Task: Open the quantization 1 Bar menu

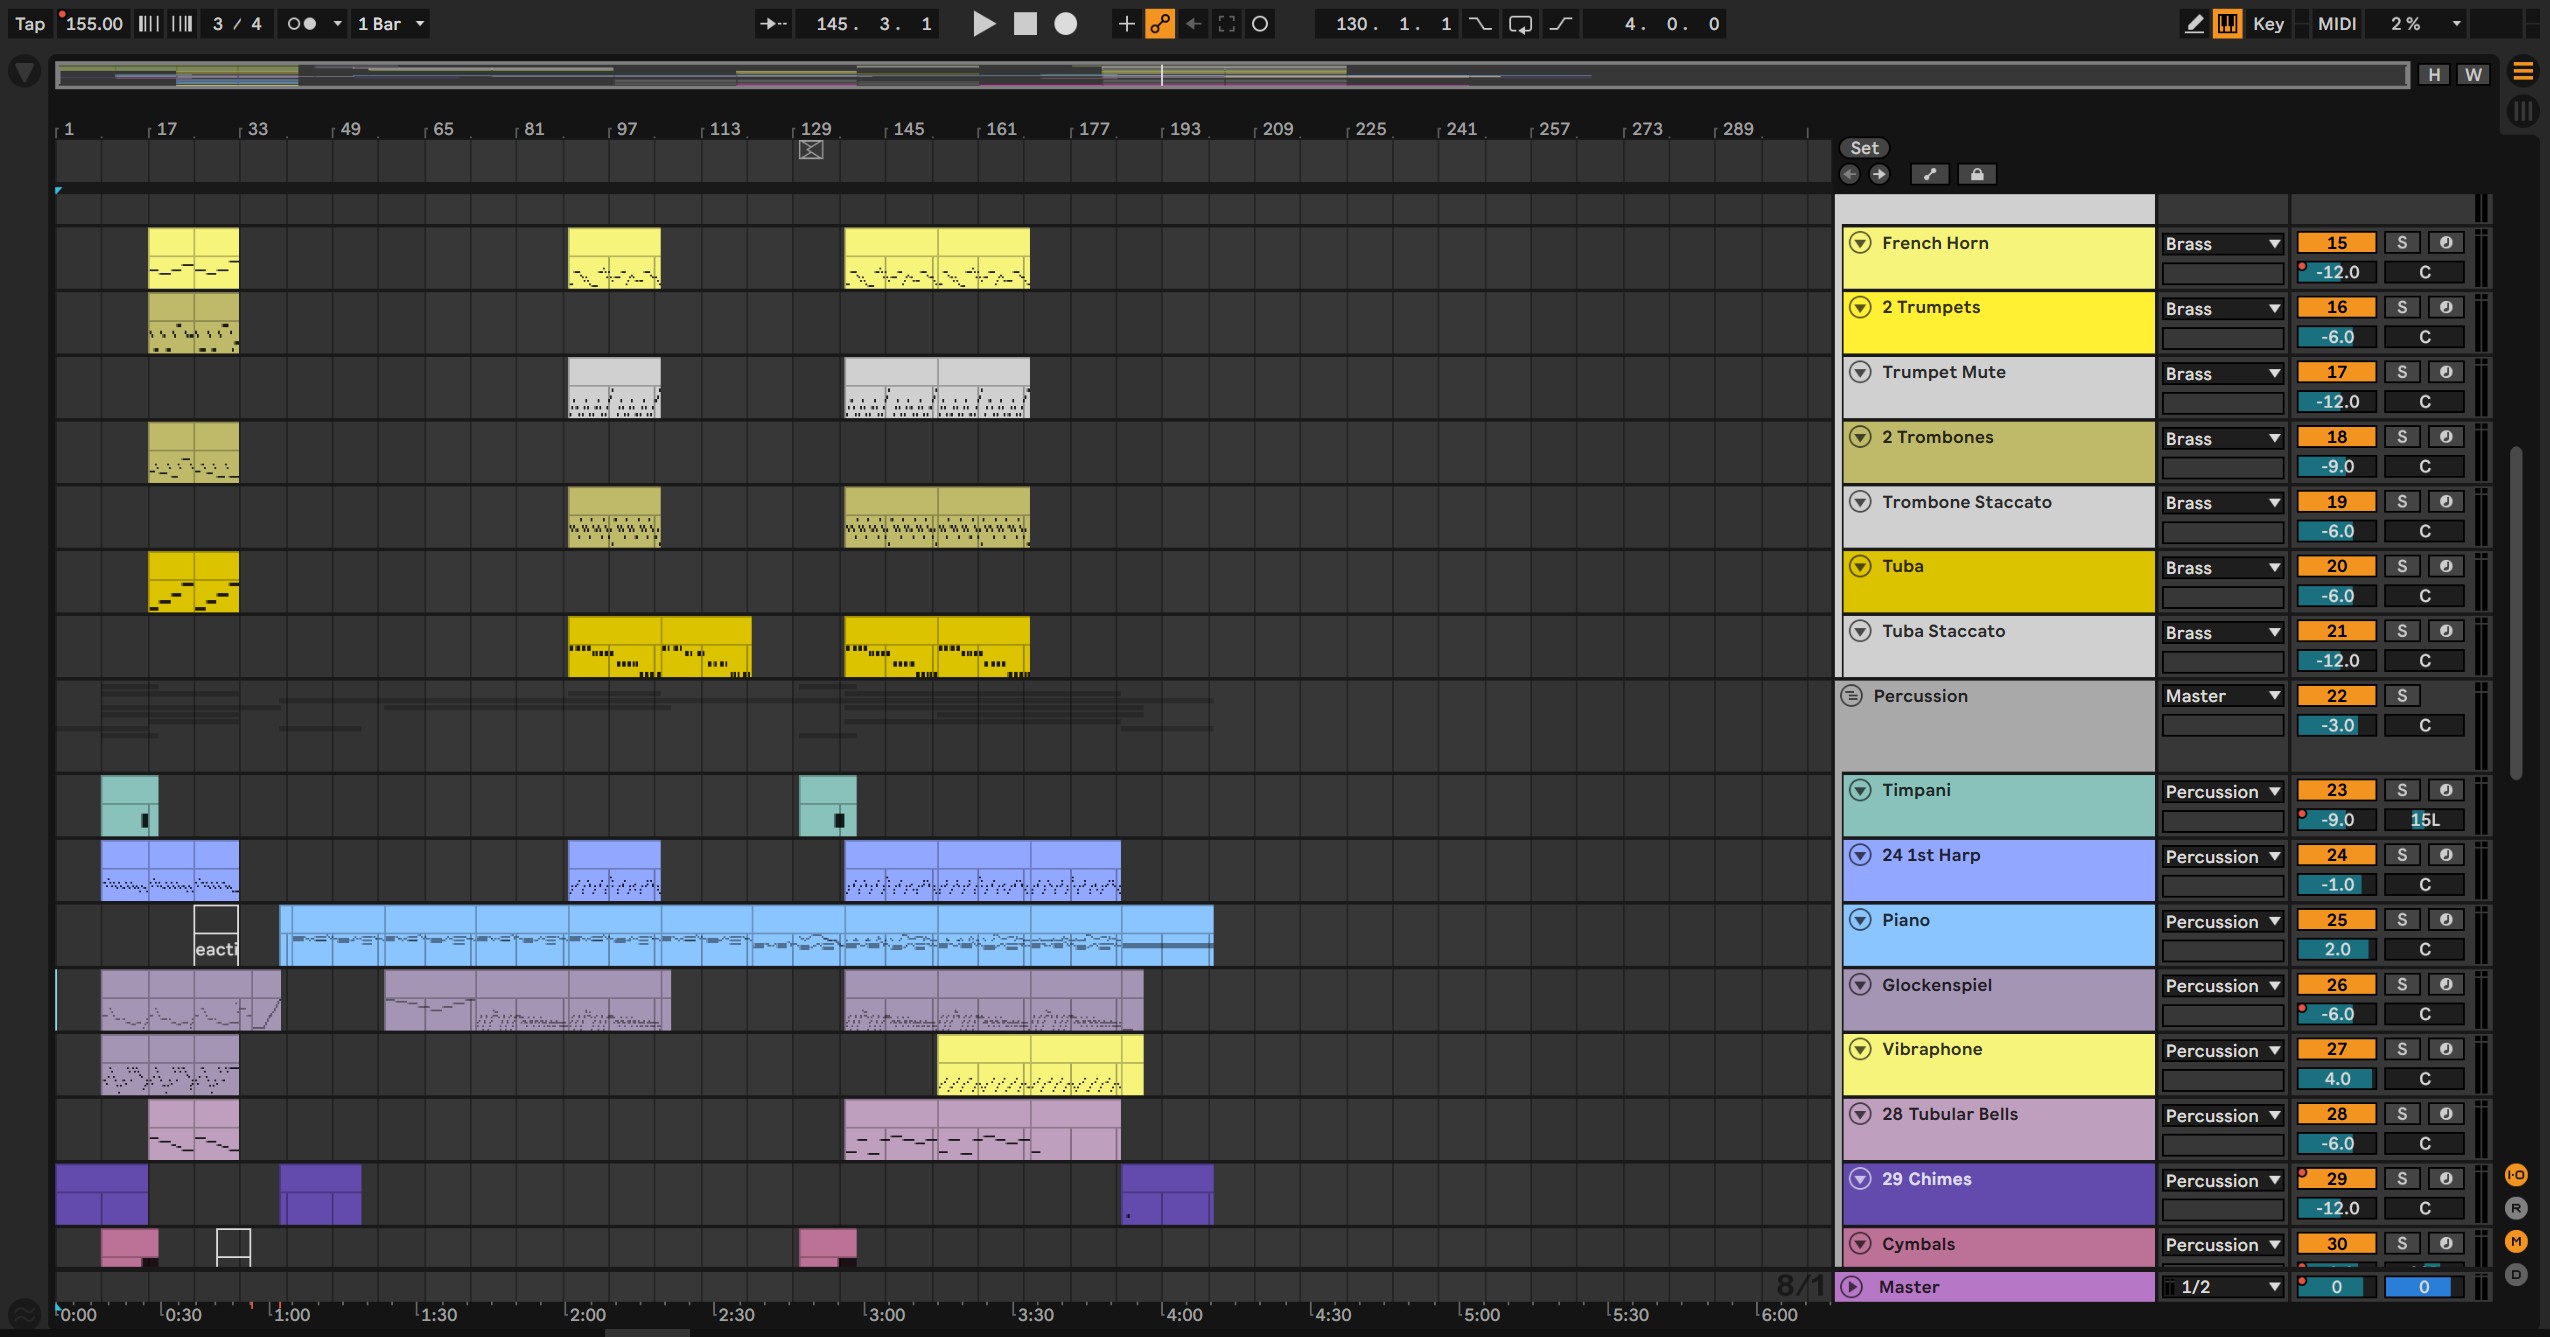Action: pos(391,24)
